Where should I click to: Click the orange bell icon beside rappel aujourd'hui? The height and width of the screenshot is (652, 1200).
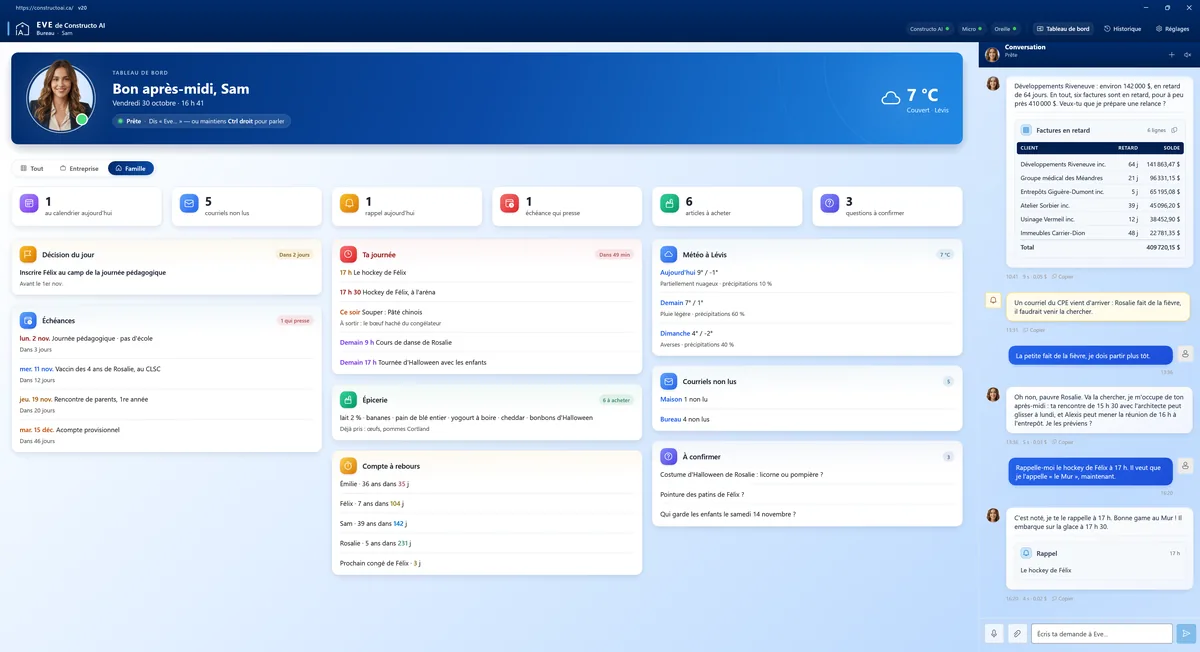click(x=349, y=204)
